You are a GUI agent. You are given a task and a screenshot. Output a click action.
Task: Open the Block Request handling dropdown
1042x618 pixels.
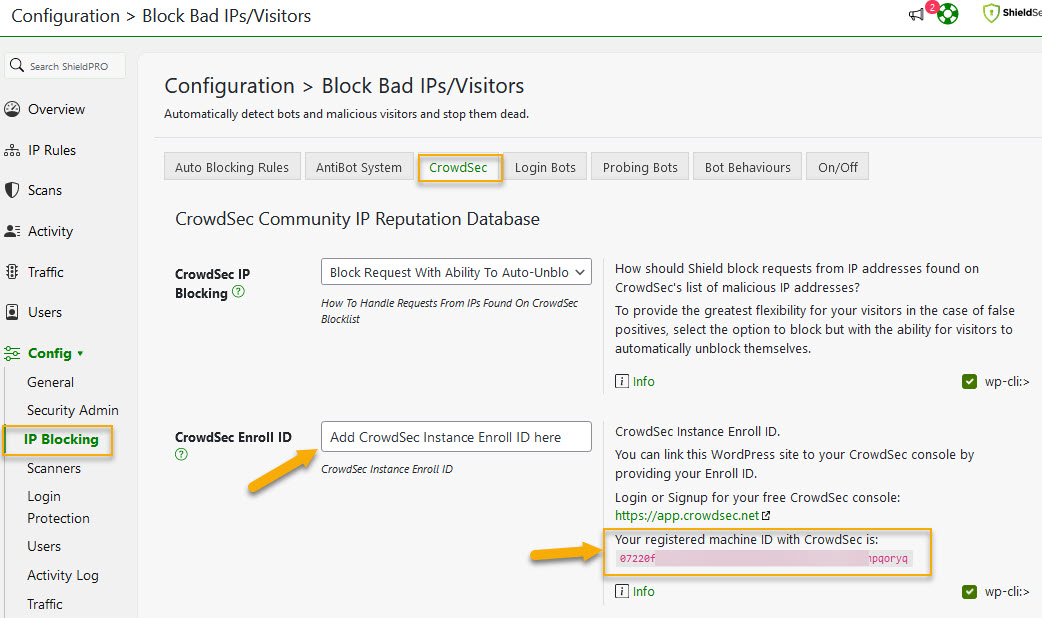click(456, 271)
